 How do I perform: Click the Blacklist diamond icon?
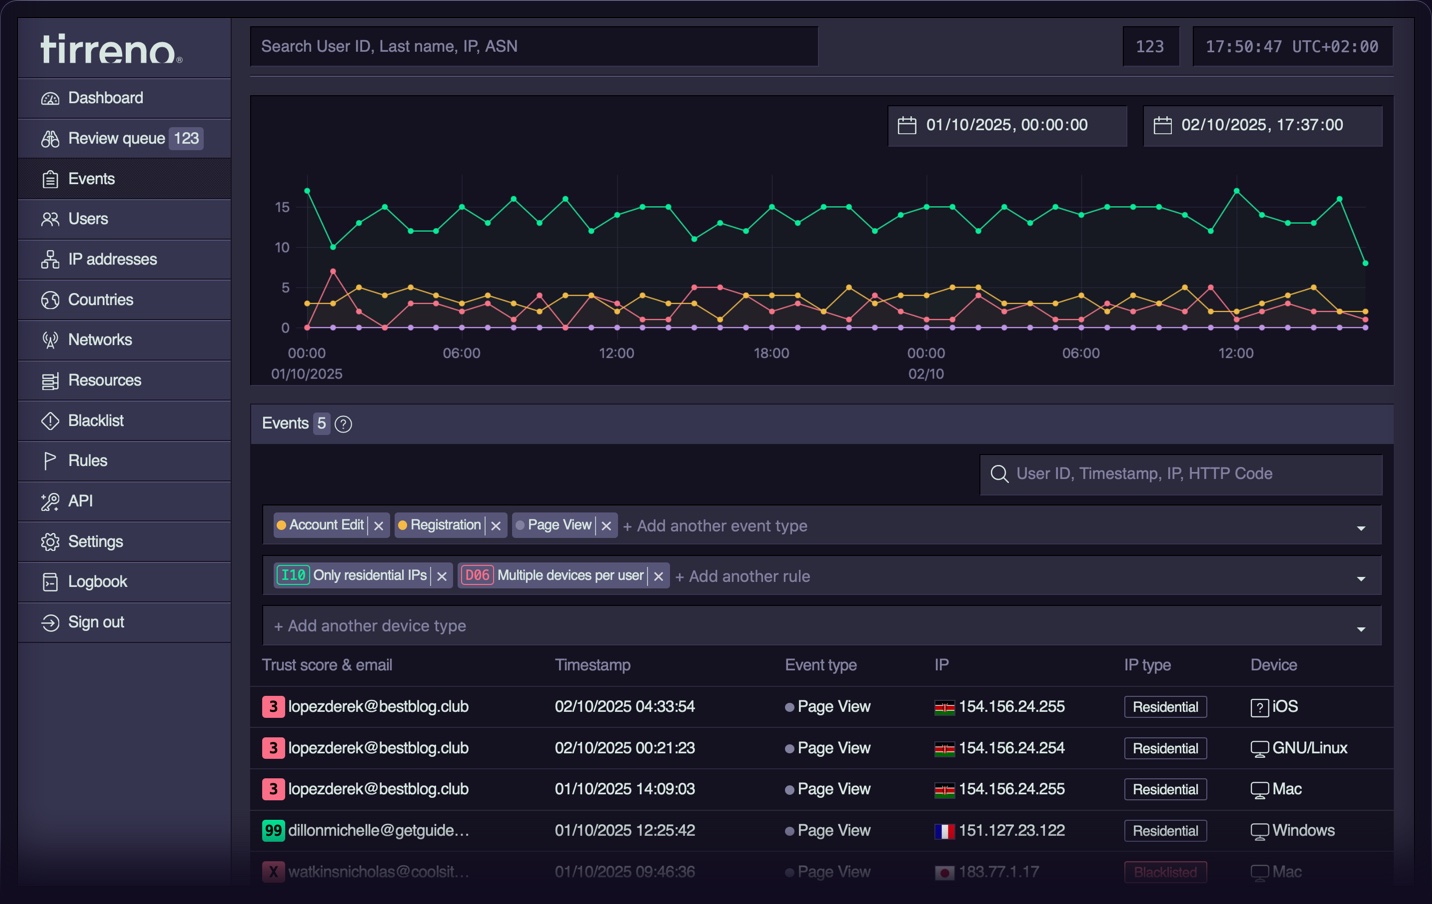click(x=50, y=420)
